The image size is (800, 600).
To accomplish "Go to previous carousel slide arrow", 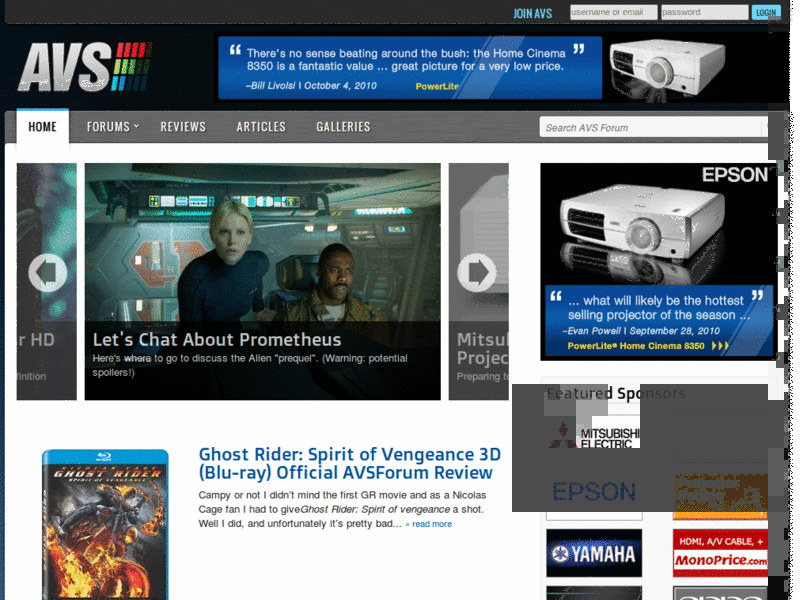I will pos(47,273).
